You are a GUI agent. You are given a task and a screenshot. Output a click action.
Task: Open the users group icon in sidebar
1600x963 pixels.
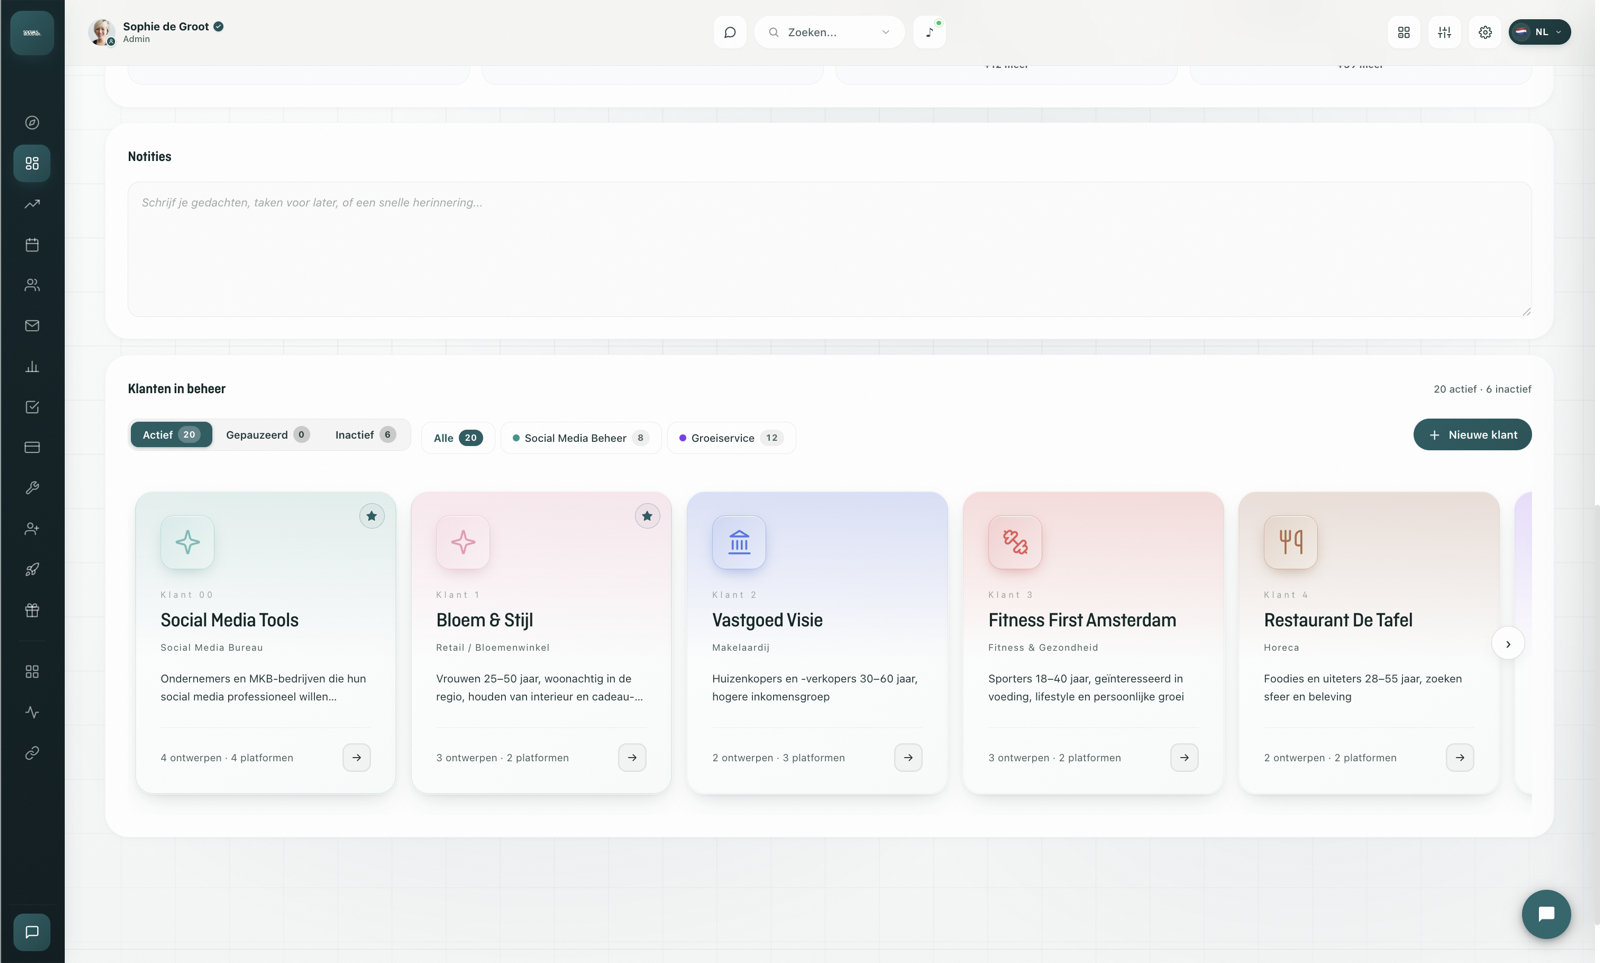click(32, 285)
